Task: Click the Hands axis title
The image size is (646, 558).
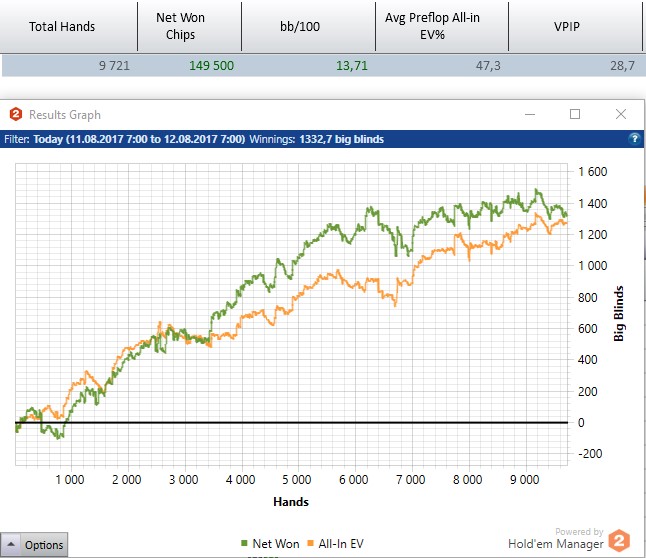Action: pyautogui.click(x=291, y=502)
